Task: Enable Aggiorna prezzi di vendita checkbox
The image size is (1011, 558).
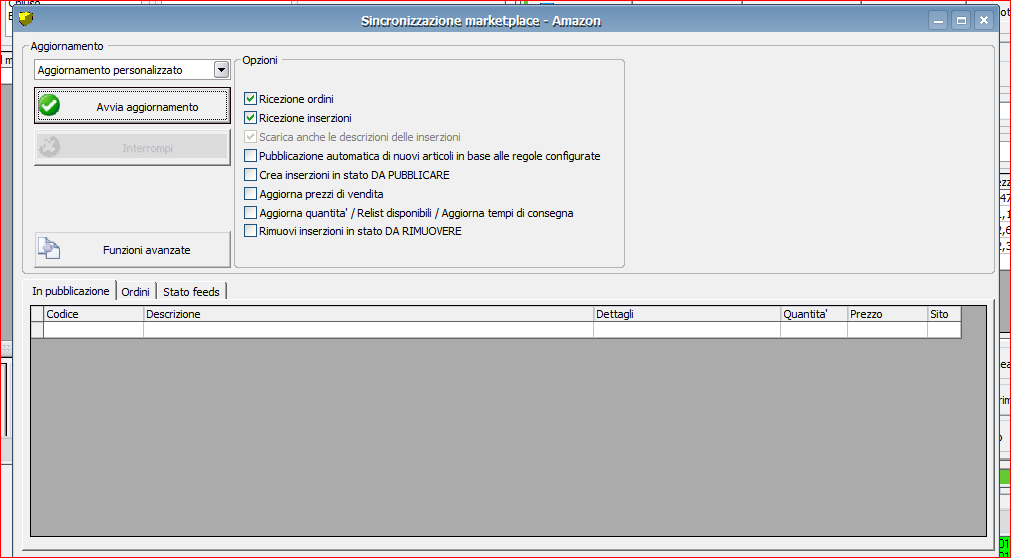Action: 250,194
